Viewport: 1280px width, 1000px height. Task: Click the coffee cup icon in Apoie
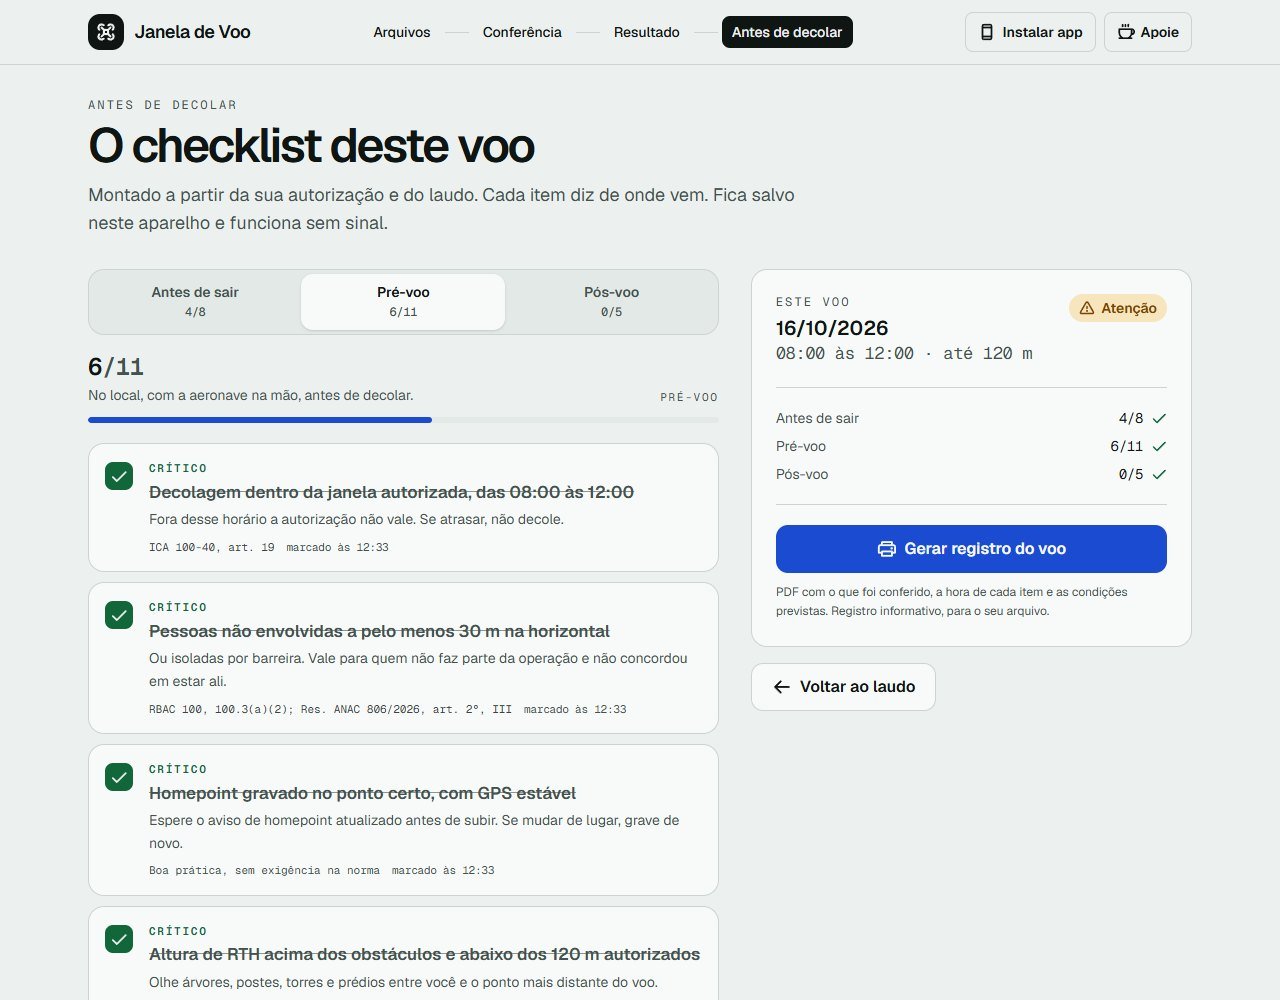point(1126,32)
